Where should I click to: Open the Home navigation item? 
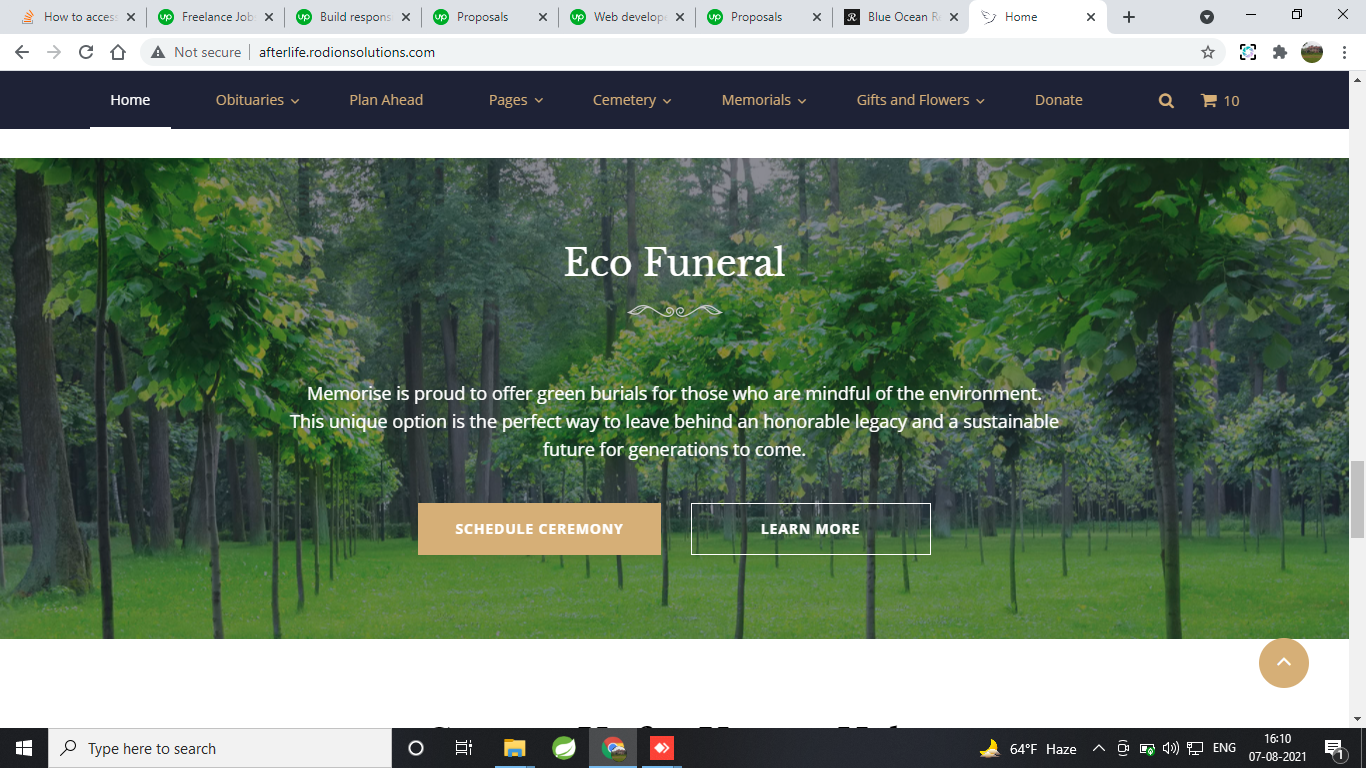pos(130,100)
